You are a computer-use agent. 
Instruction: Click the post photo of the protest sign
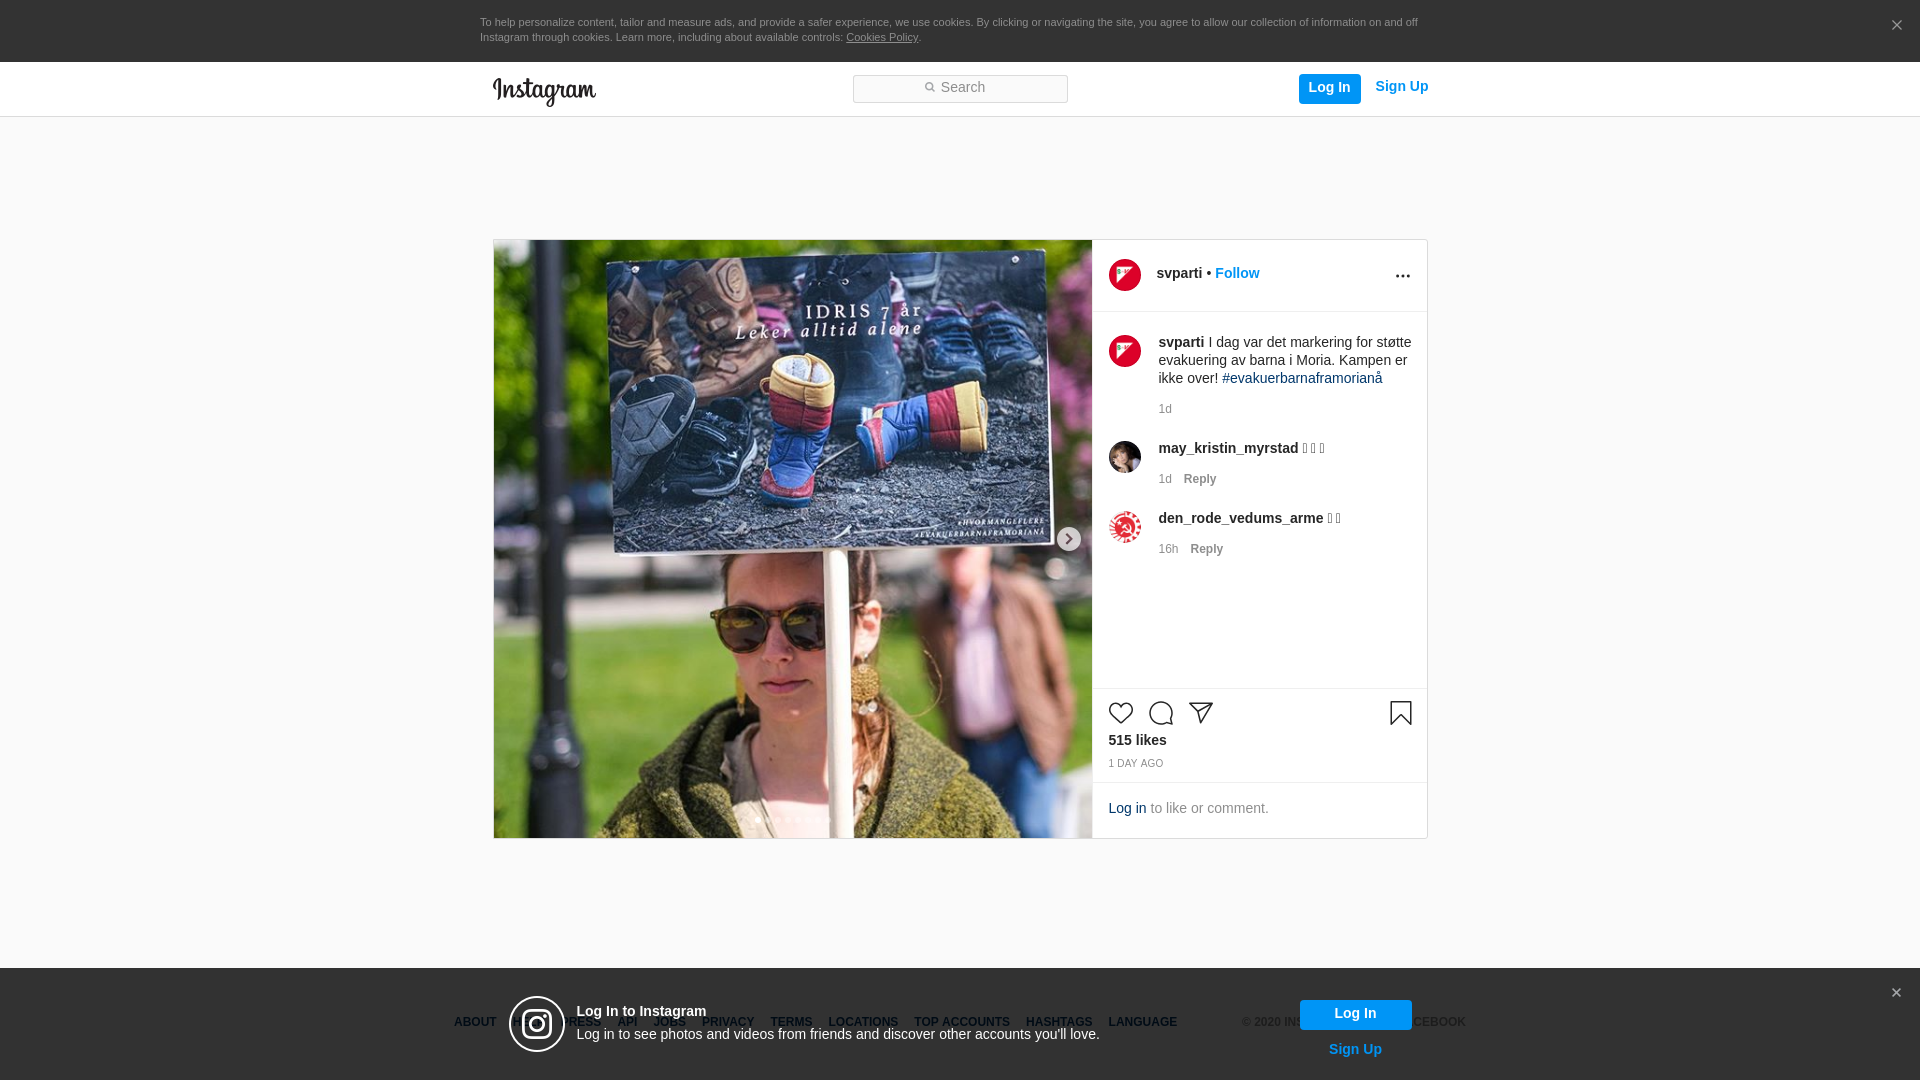(x=792, y=539)
